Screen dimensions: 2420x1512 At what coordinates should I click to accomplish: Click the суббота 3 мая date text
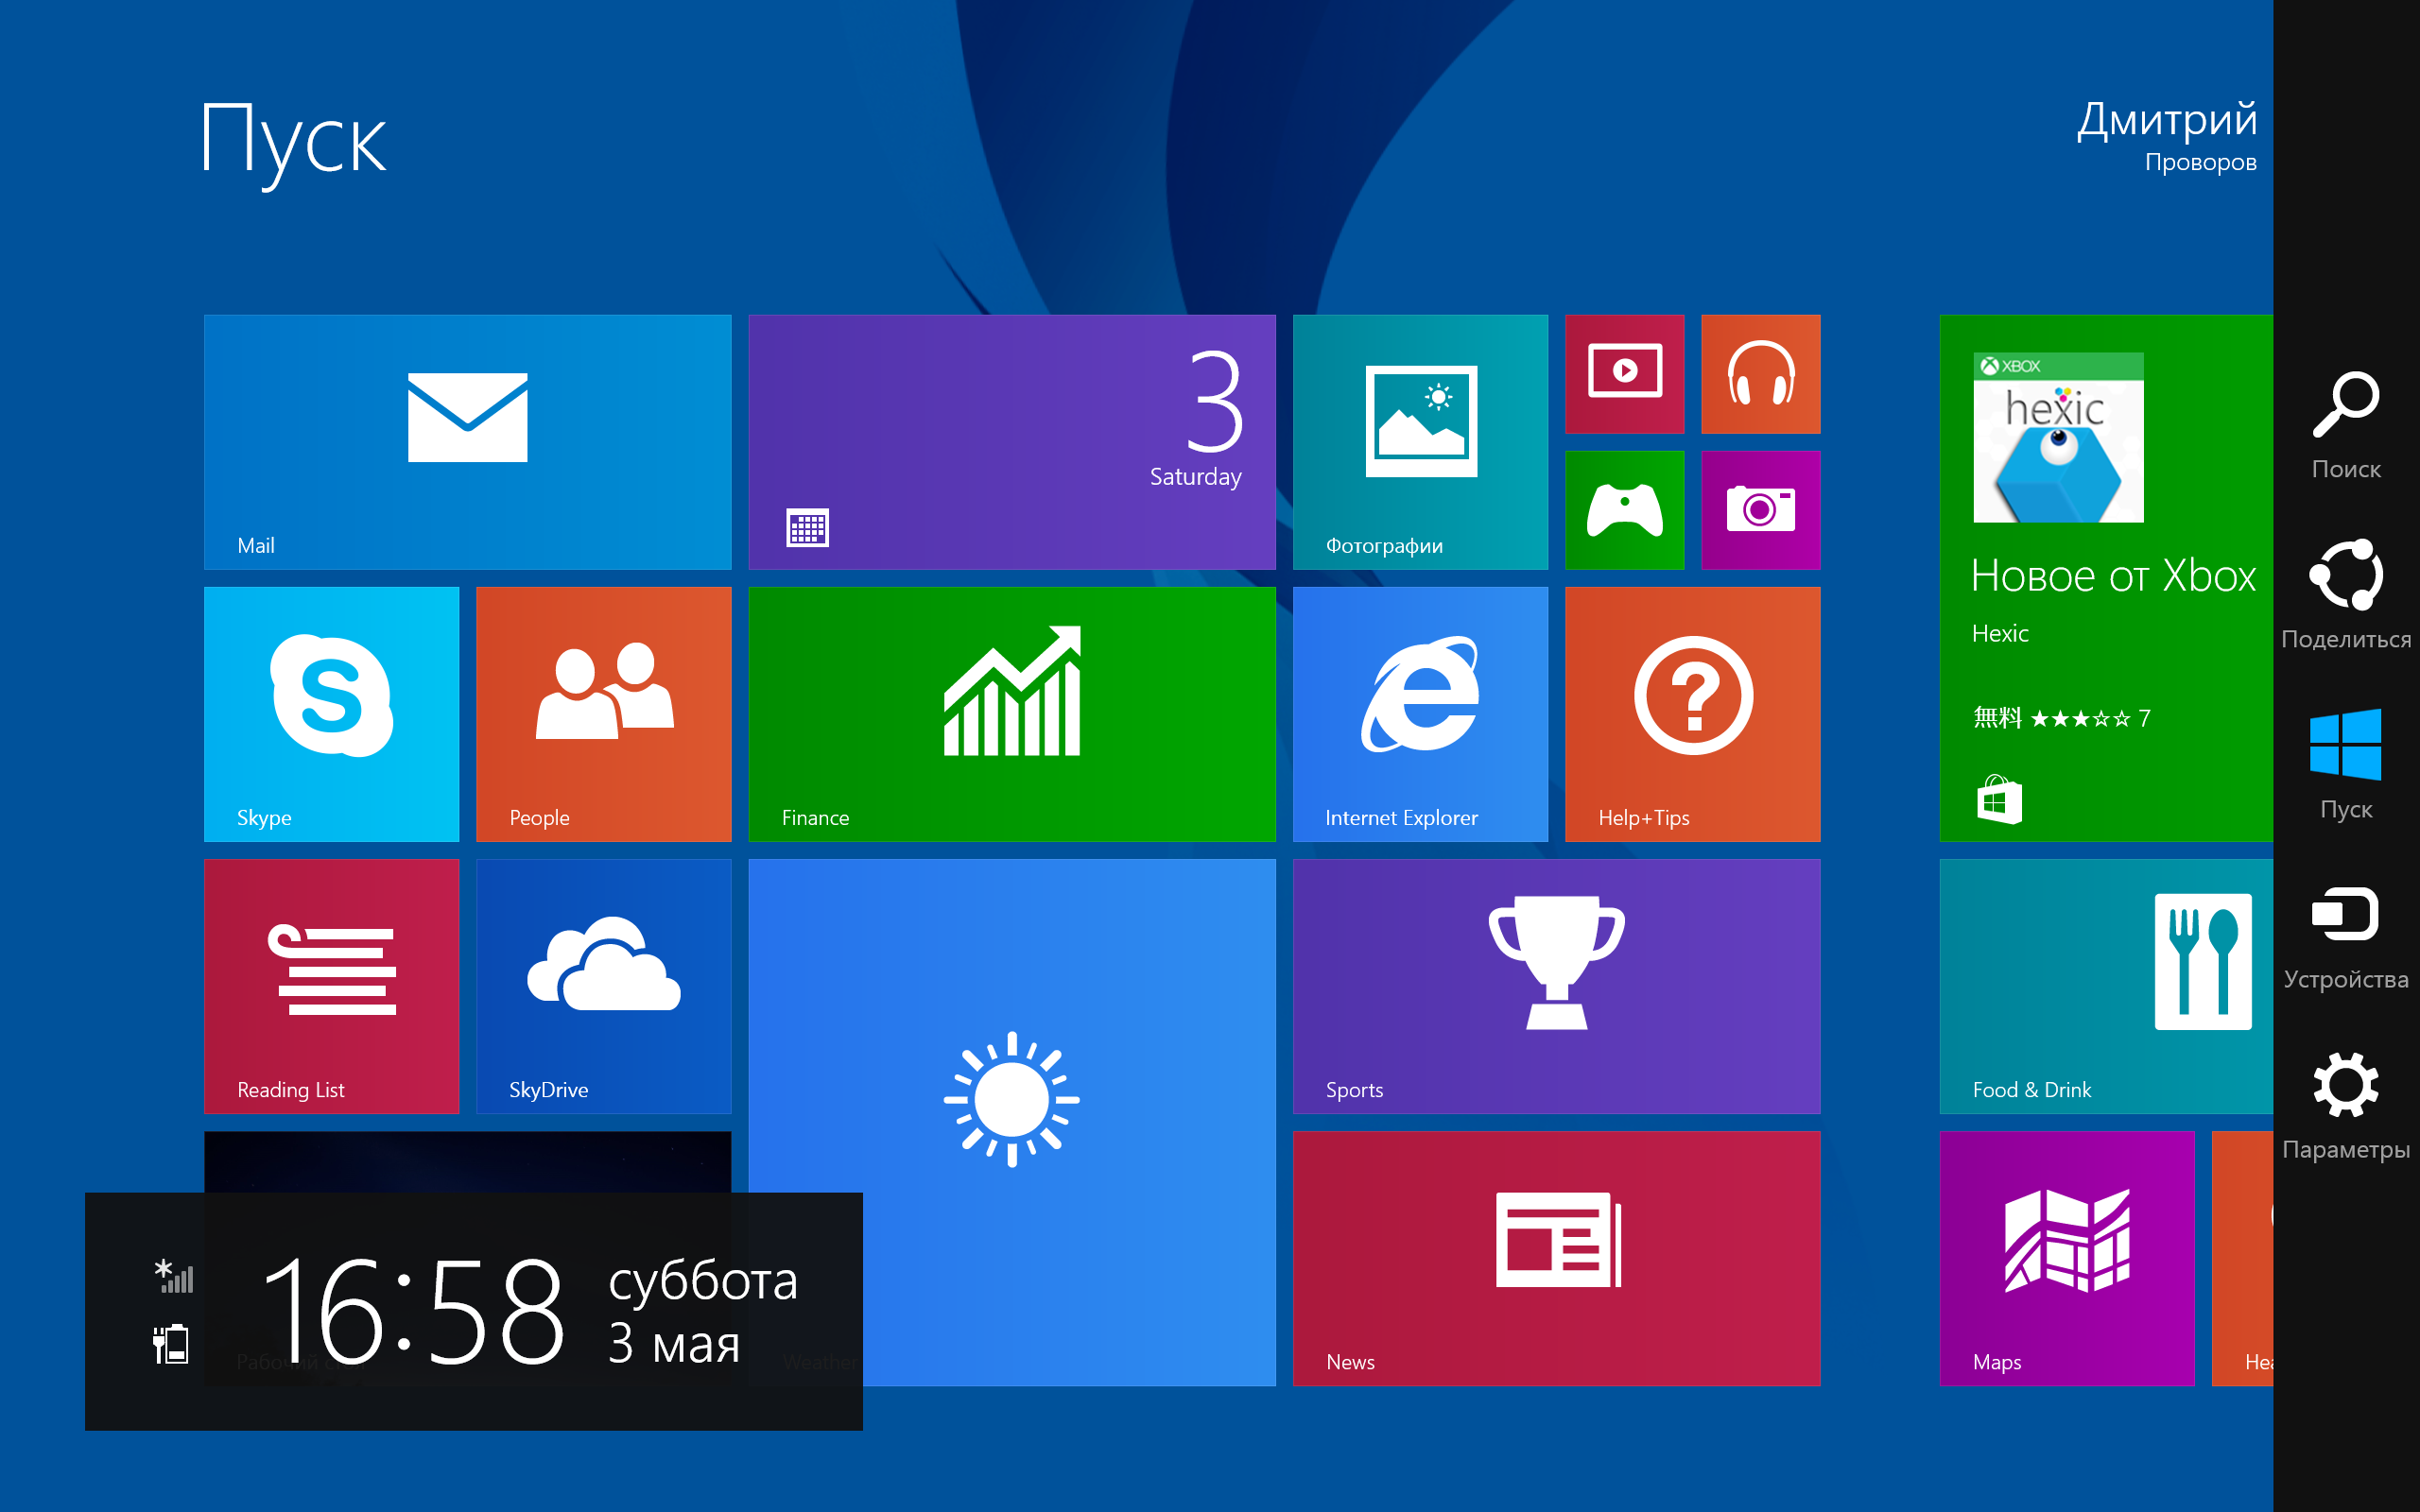[x=703, y=1311]
